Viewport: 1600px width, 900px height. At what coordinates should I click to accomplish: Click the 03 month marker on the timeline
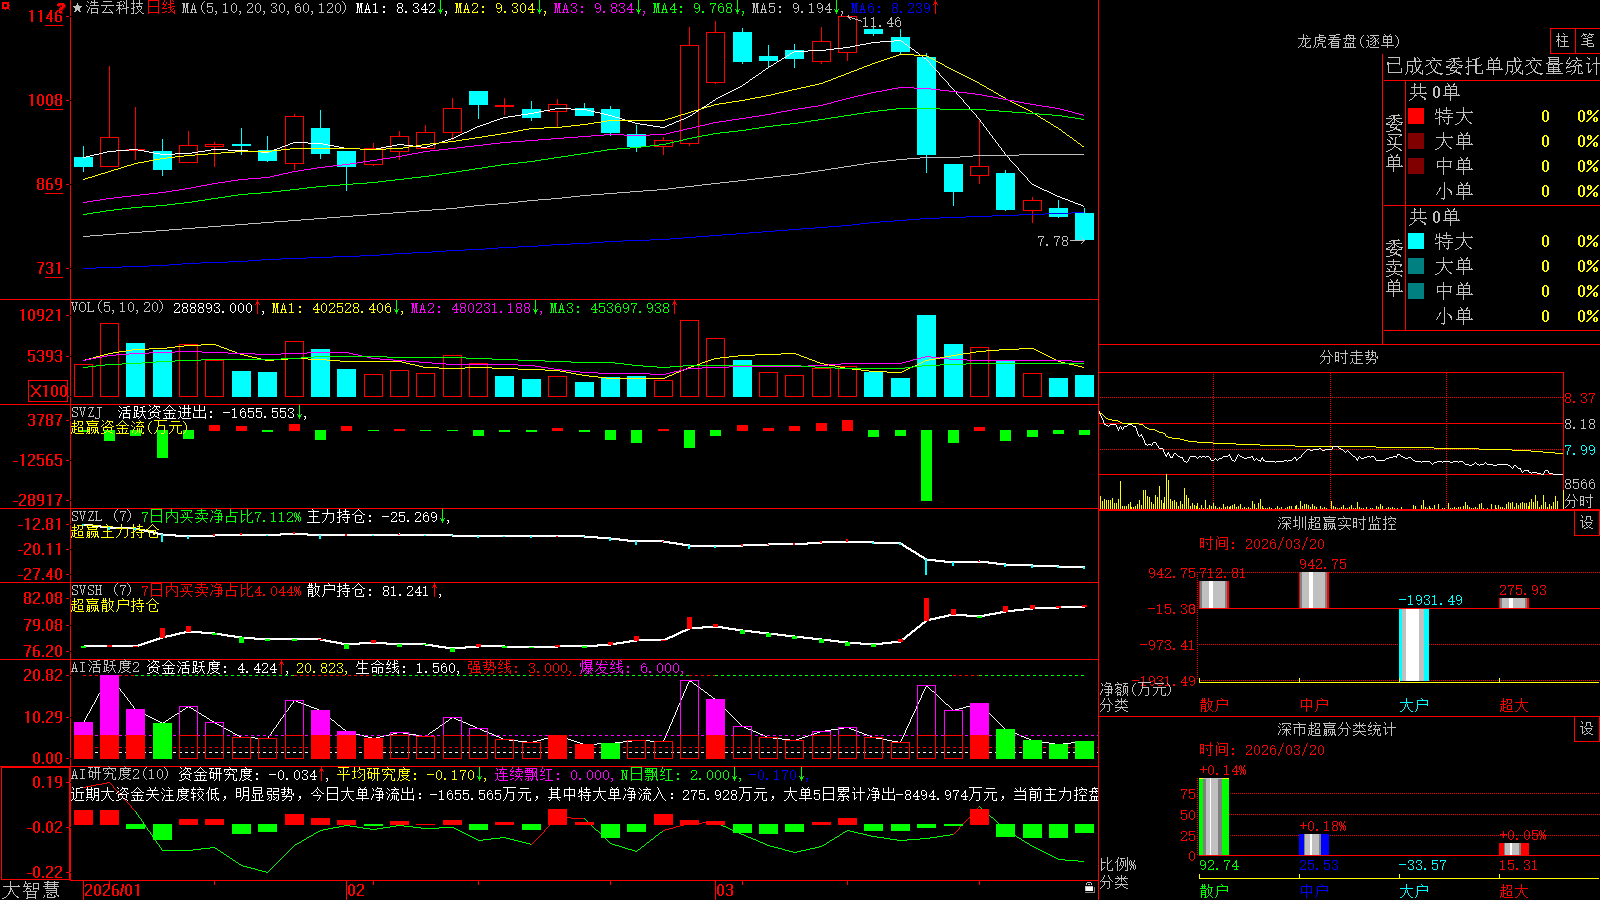tap(725, 890)
